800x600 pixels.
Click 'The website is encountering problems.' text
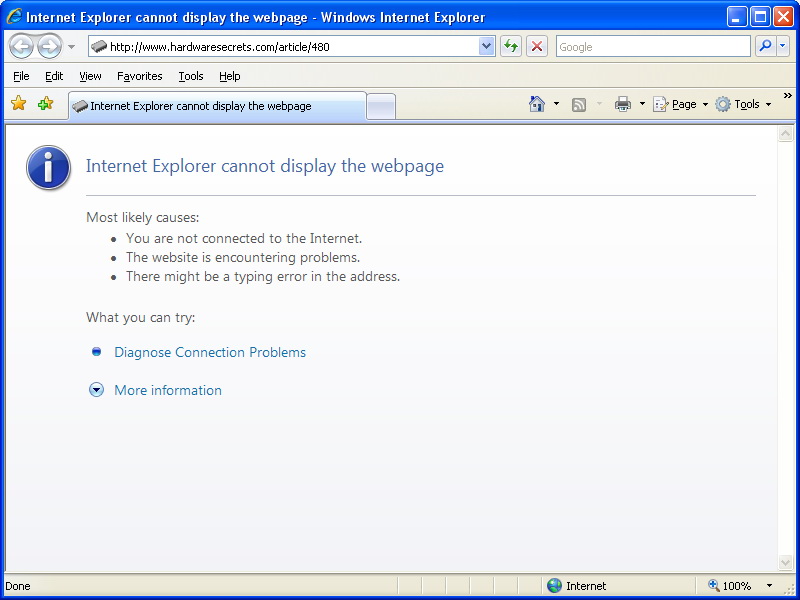243,257
